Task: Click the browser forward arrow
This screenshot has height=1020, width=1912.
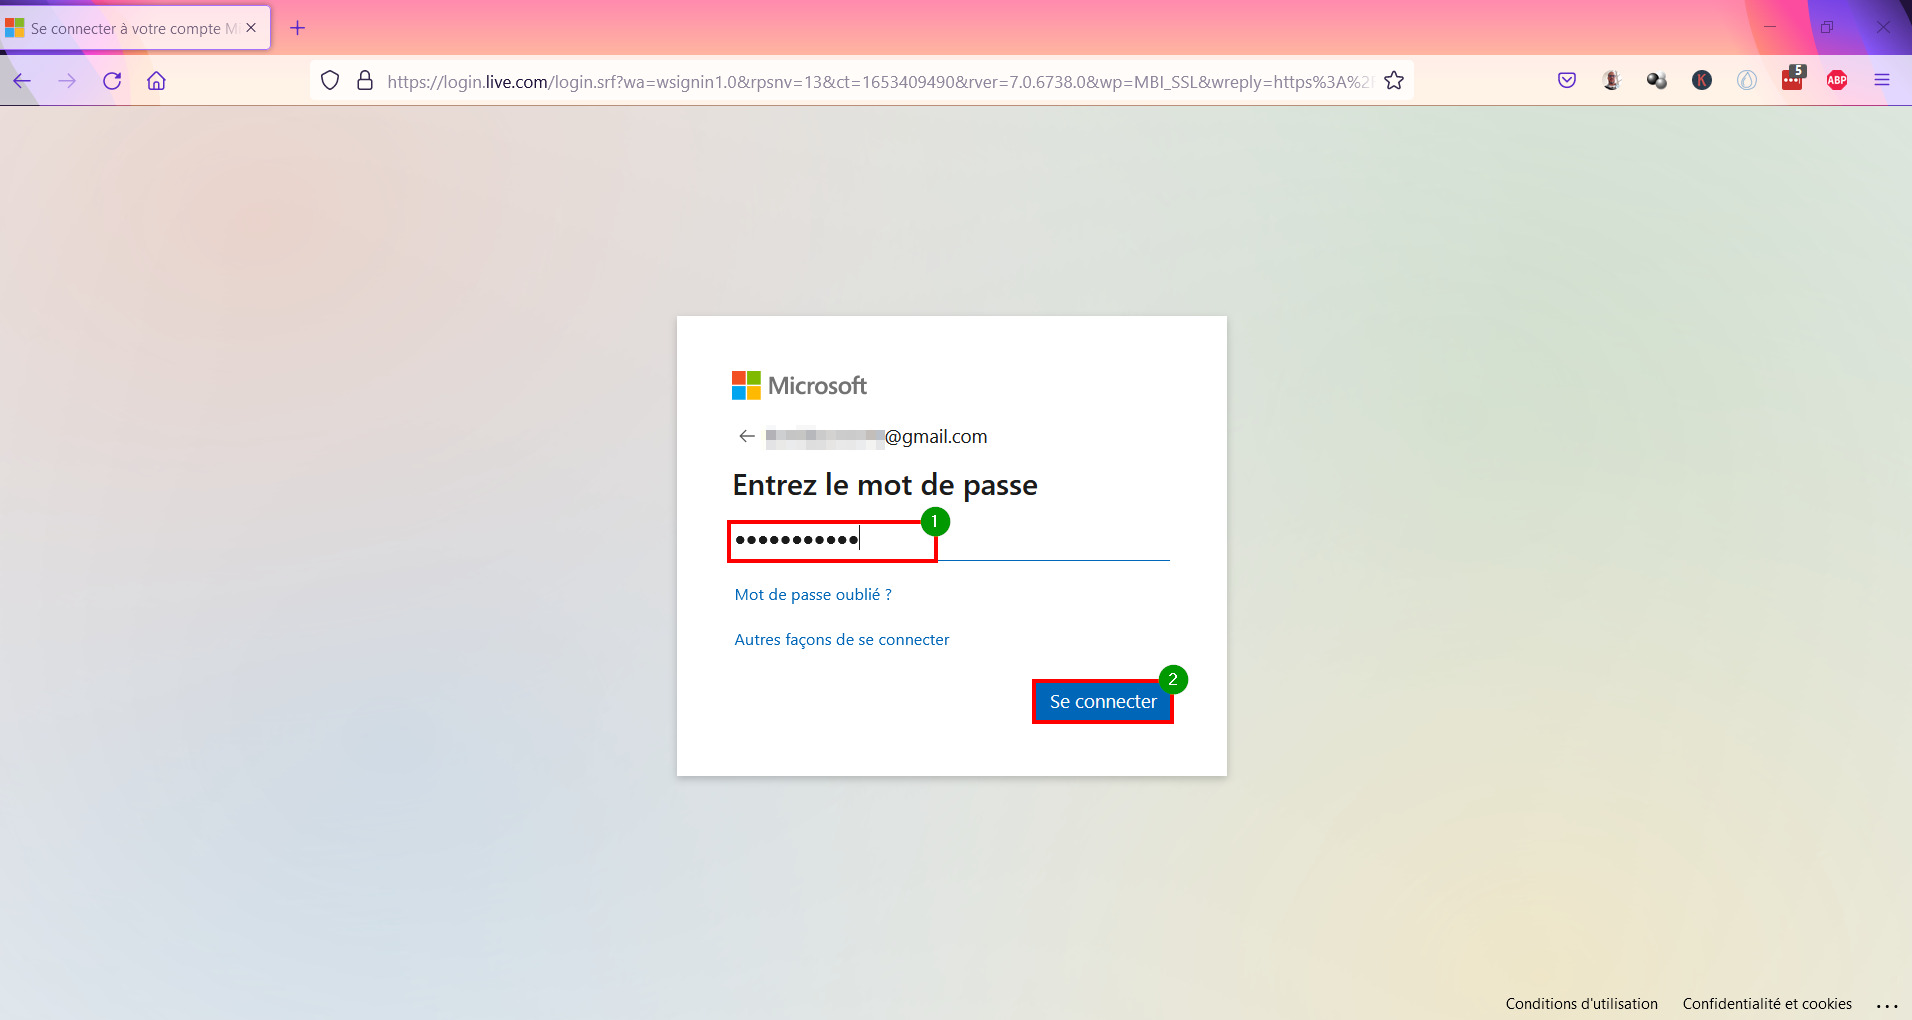Action: [x=67, y=81]
